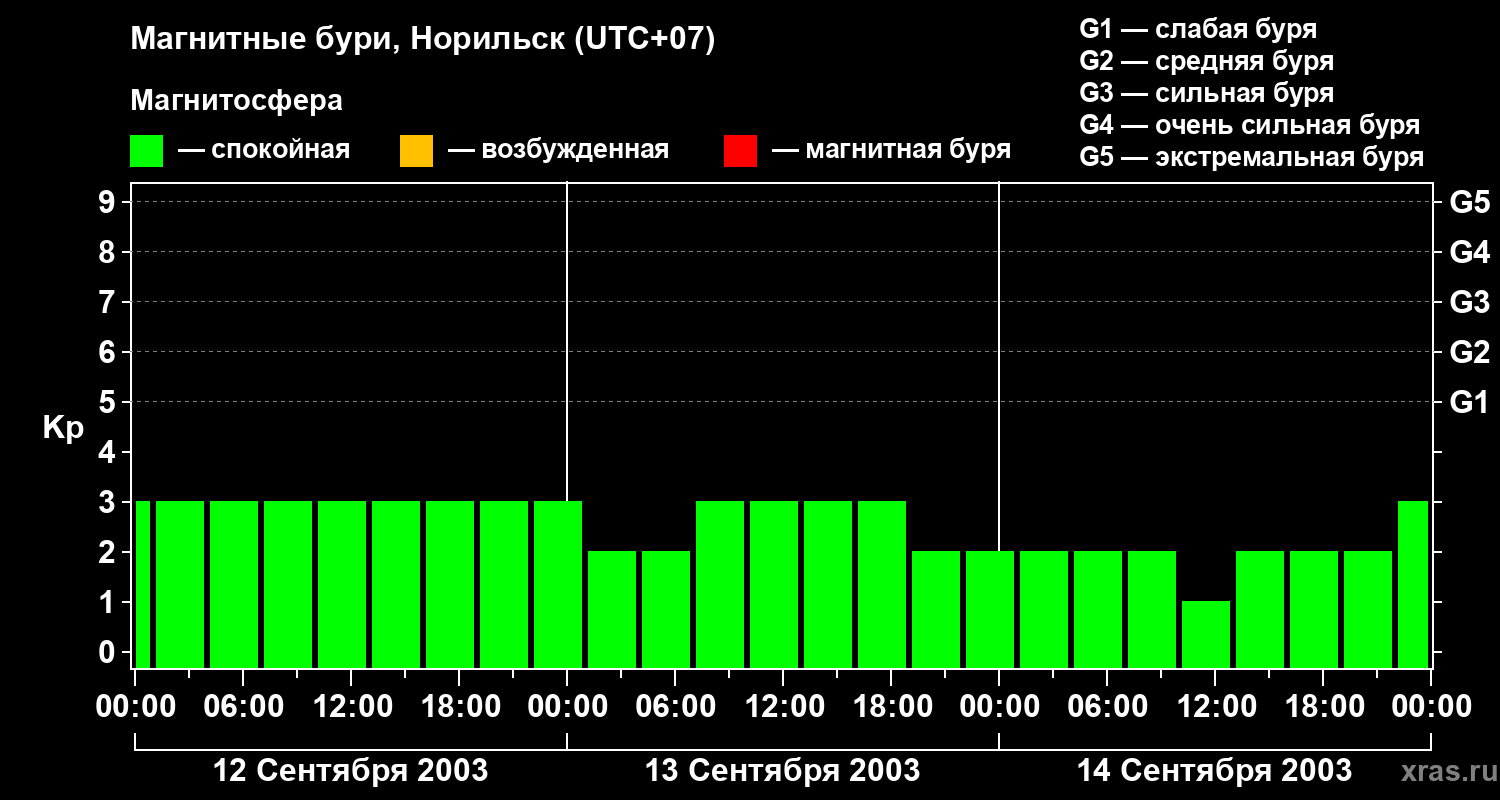The height and width of the screenshot is (800, 1500).
Task: Click the '12:00' time label on 14 September
Action: tap(1215, 707)
